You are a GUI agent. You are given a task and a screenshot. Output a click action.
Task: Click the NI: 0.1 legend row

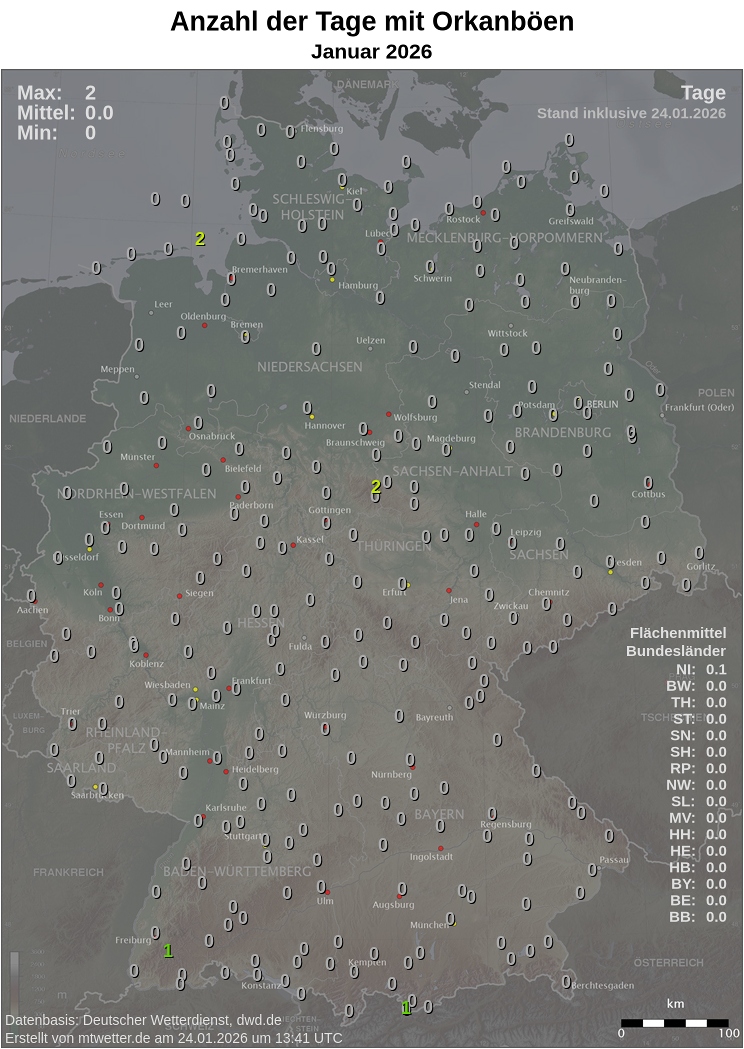point(700,669)
